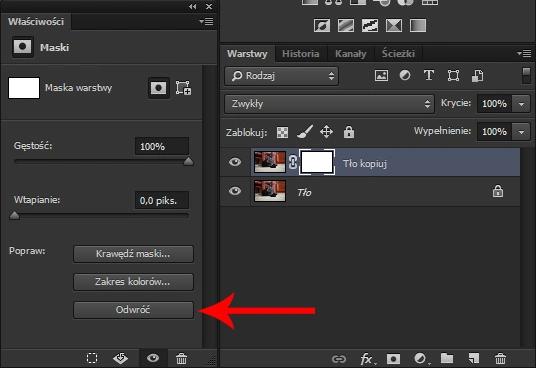Screen dimensions: 536x368
Task: Click the Zakres kolorów... button
Action: coord(133,282)
